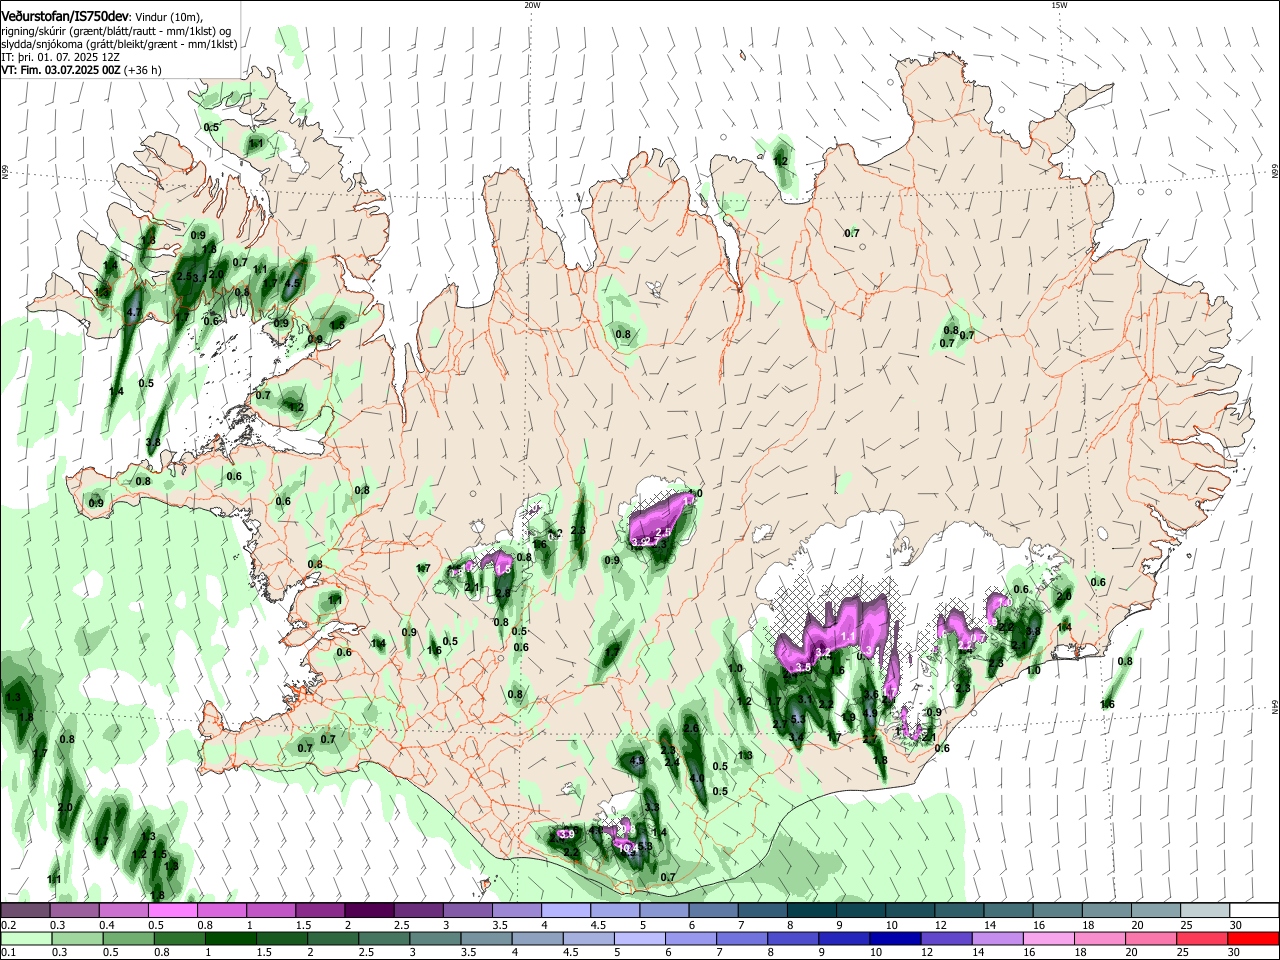Click the valid time 'VT: Fim. 03.07.2025 00Z'

pos(61,70)
